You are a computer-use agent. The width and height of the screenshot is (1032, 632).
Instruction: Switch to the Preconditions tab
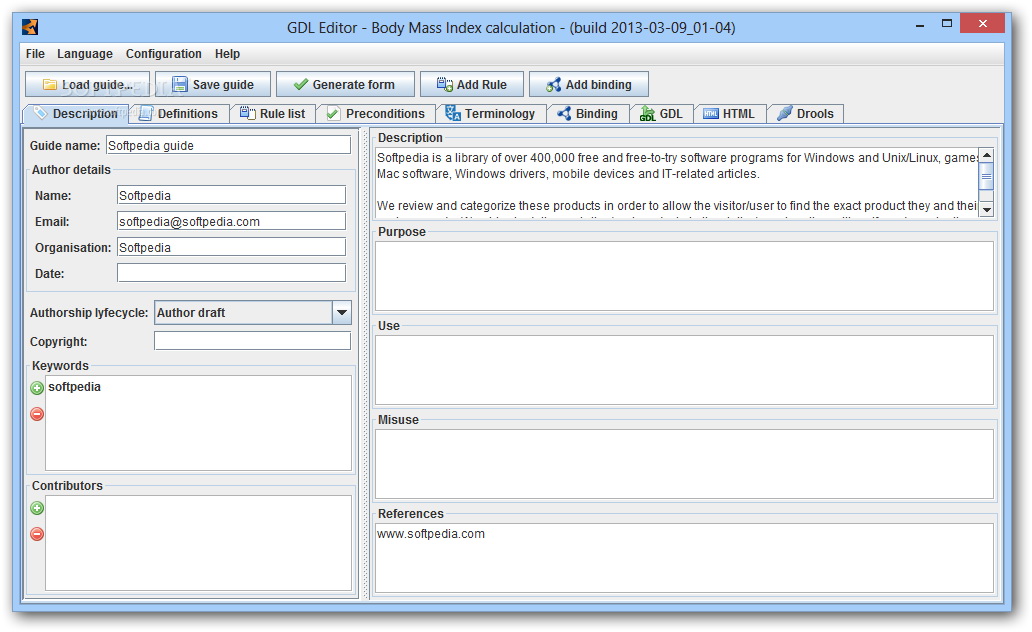376,113
